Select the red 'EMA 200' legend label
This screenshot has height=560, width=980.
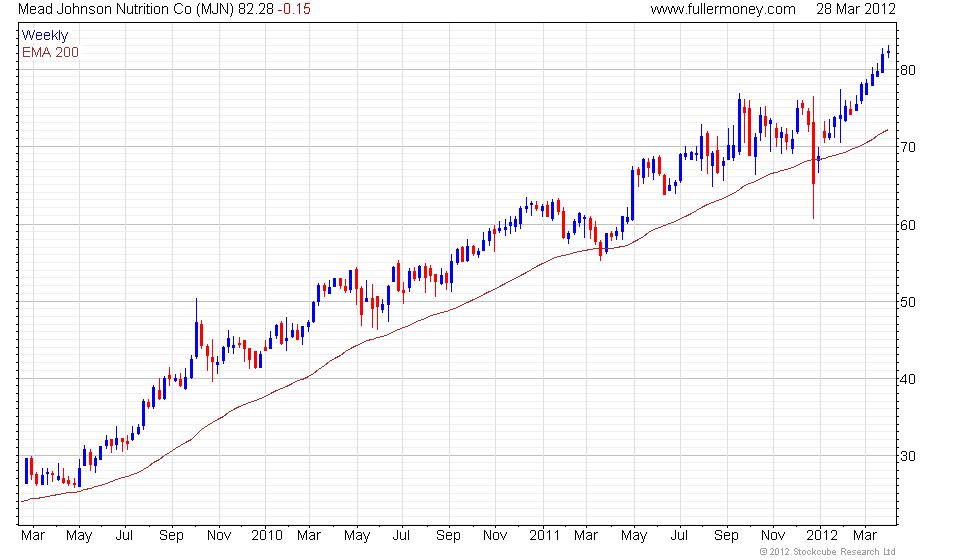50,52
